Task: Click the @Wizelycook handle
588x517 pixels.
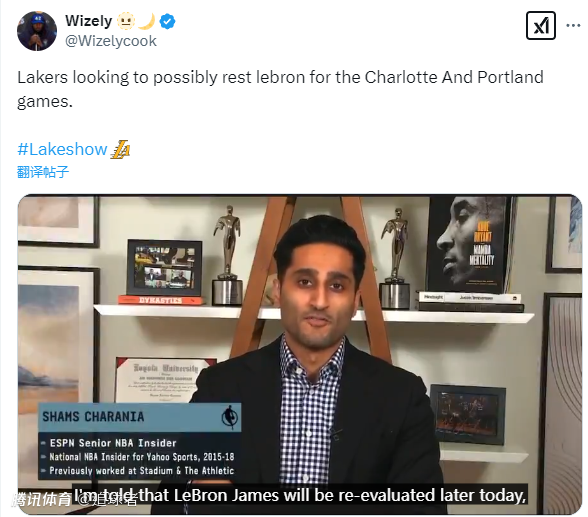Action: click(111, 41)
